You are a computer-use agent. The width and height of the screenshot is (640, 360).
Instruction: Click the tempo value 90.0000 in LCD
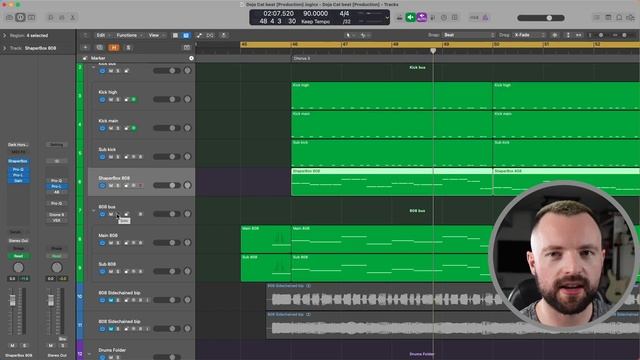(x=316, y=13)
